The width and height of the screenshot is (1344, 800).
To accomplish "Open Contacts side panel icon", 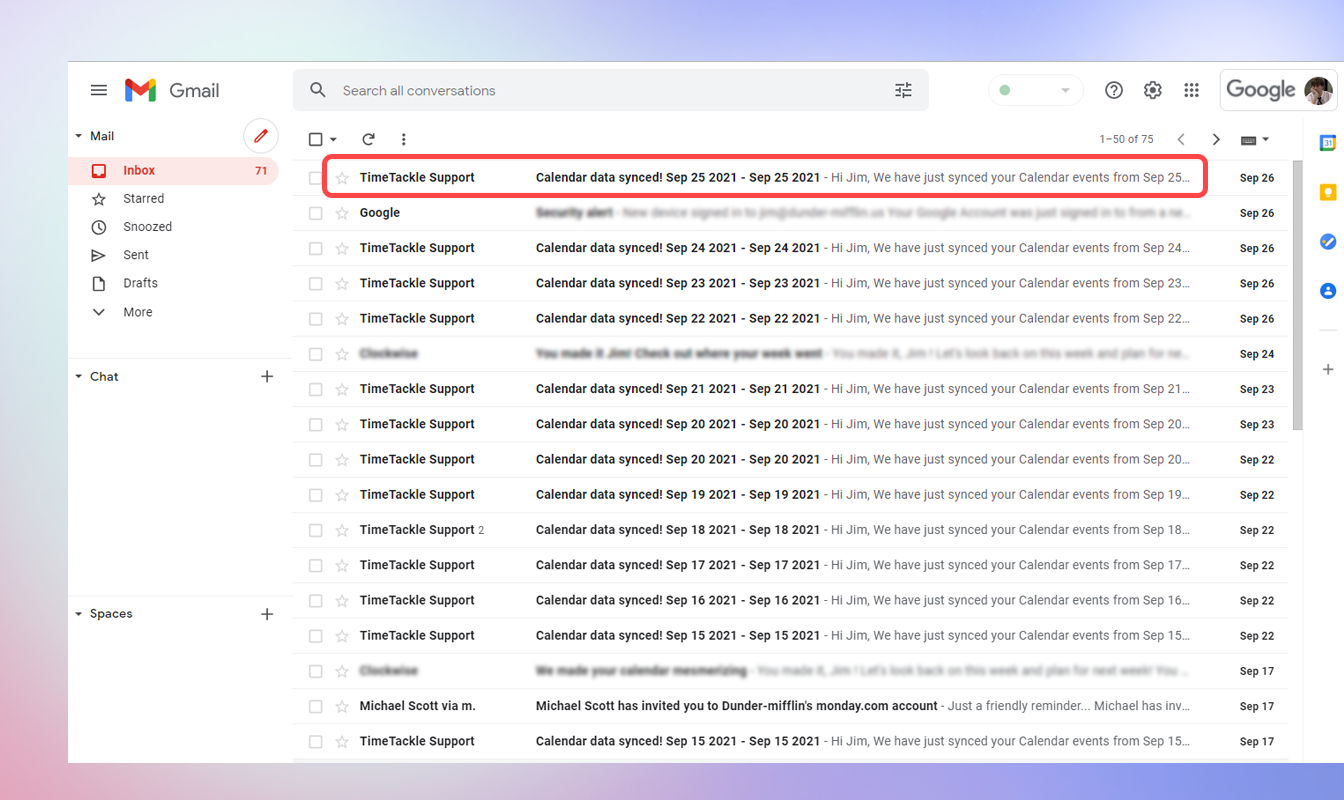I will click(1328, 291).
